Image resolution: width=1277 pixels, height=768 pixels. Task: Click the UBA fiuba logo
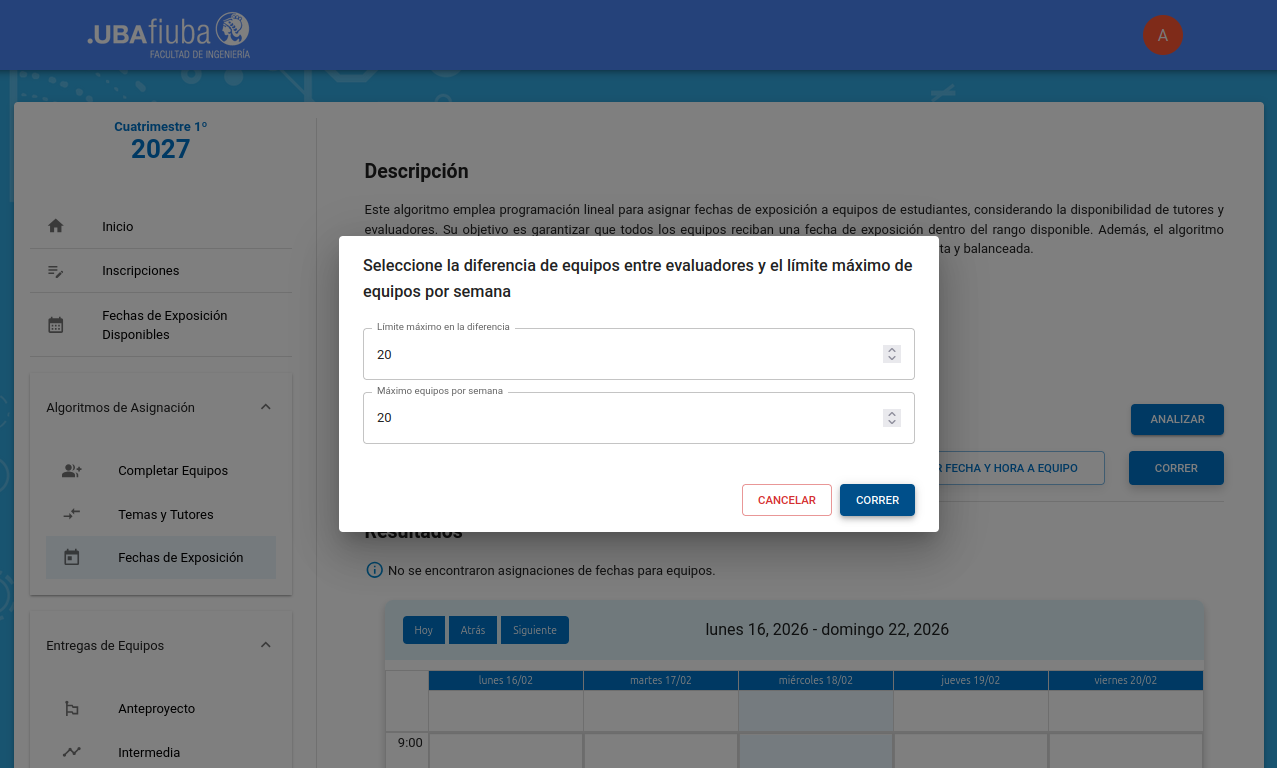169,35
